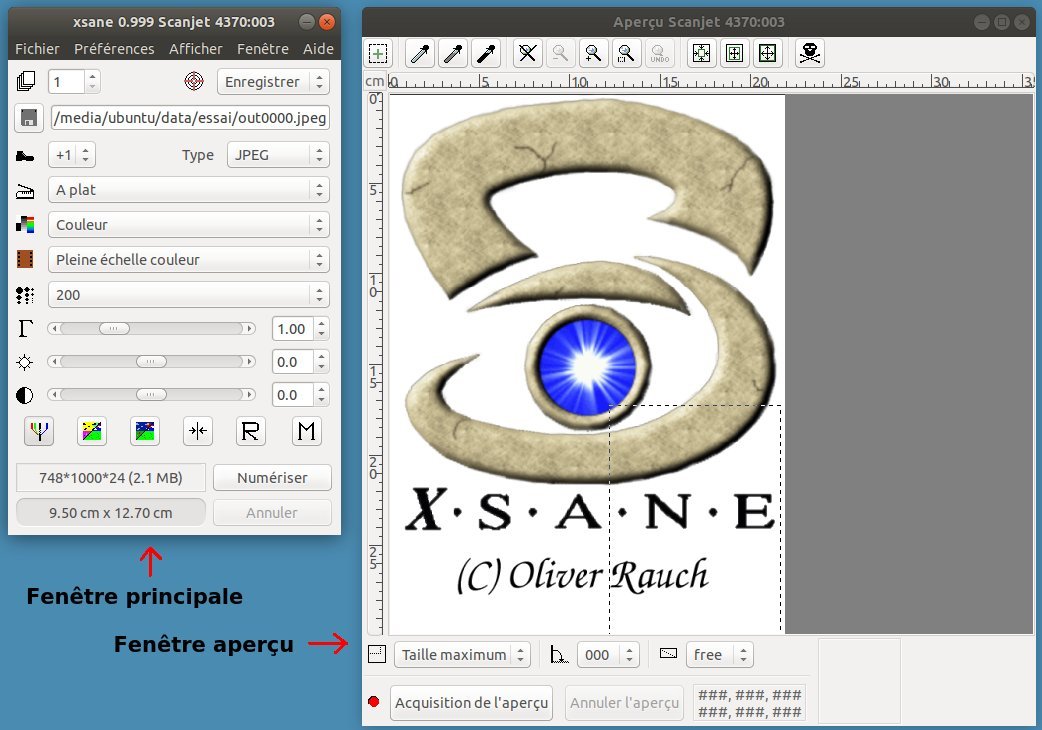The width and height of the screenshot is (1042, 730).
Task: Open the Aide menu
Action: pyautogui.click(x=318, y=48)
